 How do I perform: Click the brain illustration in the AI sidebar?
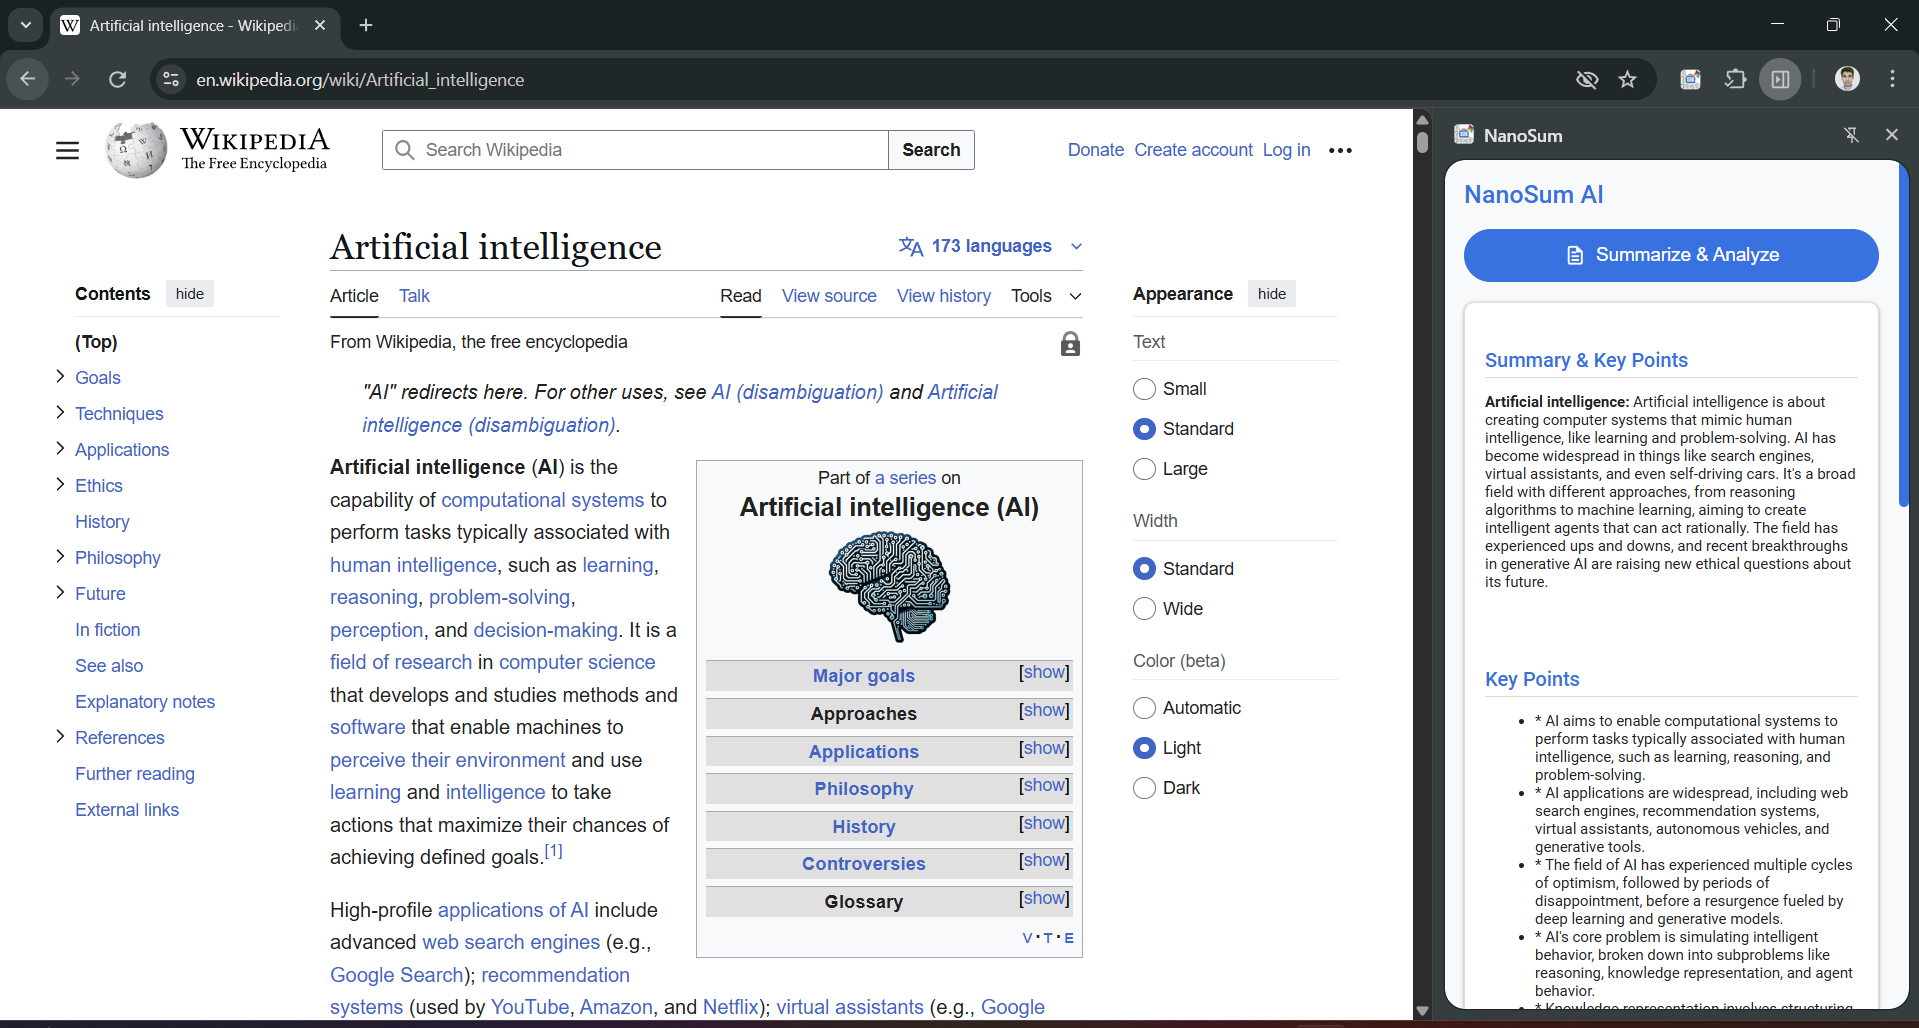pyautogui.click(x=889, y=586)
